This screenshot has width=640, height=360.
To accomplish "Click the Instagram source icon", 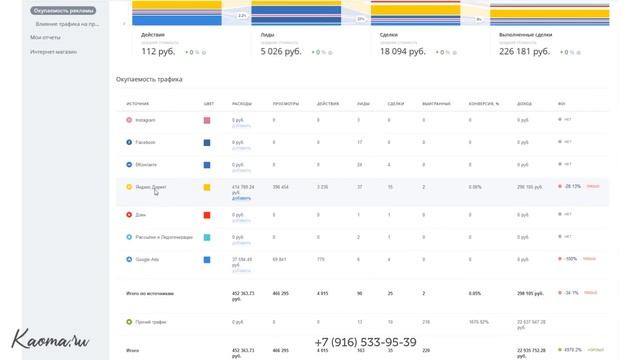I will click(x=129, y=120).
